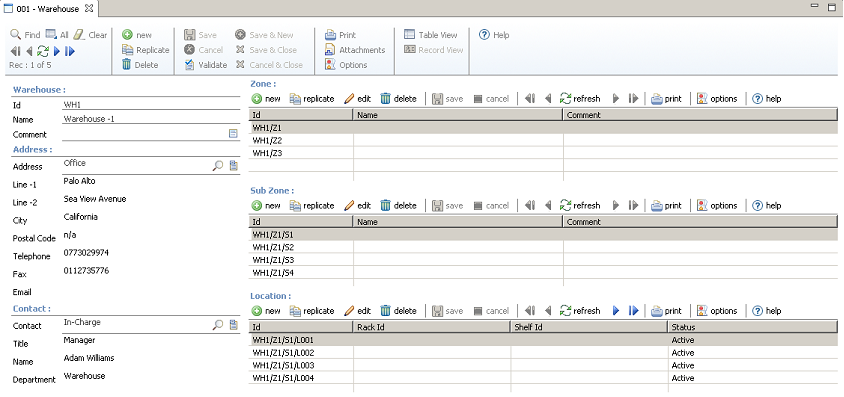Image resolution: width=844 pixels, height=397 pixels.
Task: Delete the selected Sub Zone
Action: (399, 205)
